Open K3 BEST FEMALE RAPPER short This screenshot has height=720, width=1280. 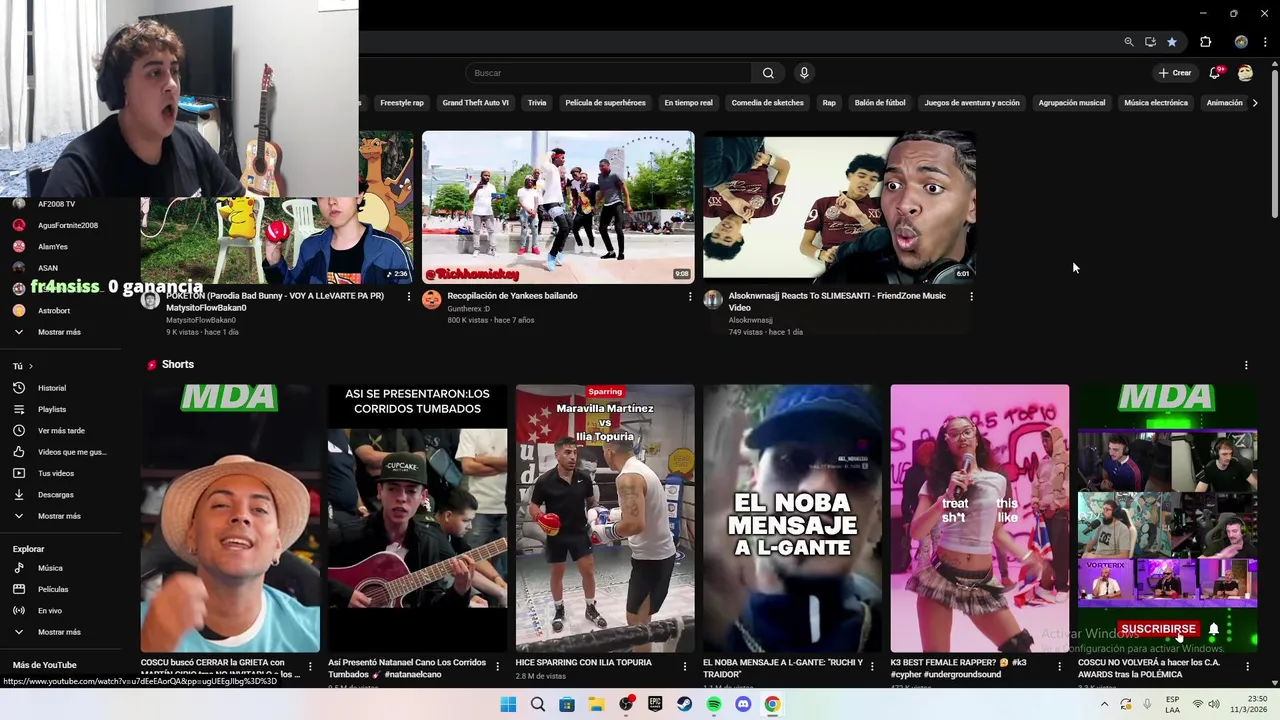979,518
